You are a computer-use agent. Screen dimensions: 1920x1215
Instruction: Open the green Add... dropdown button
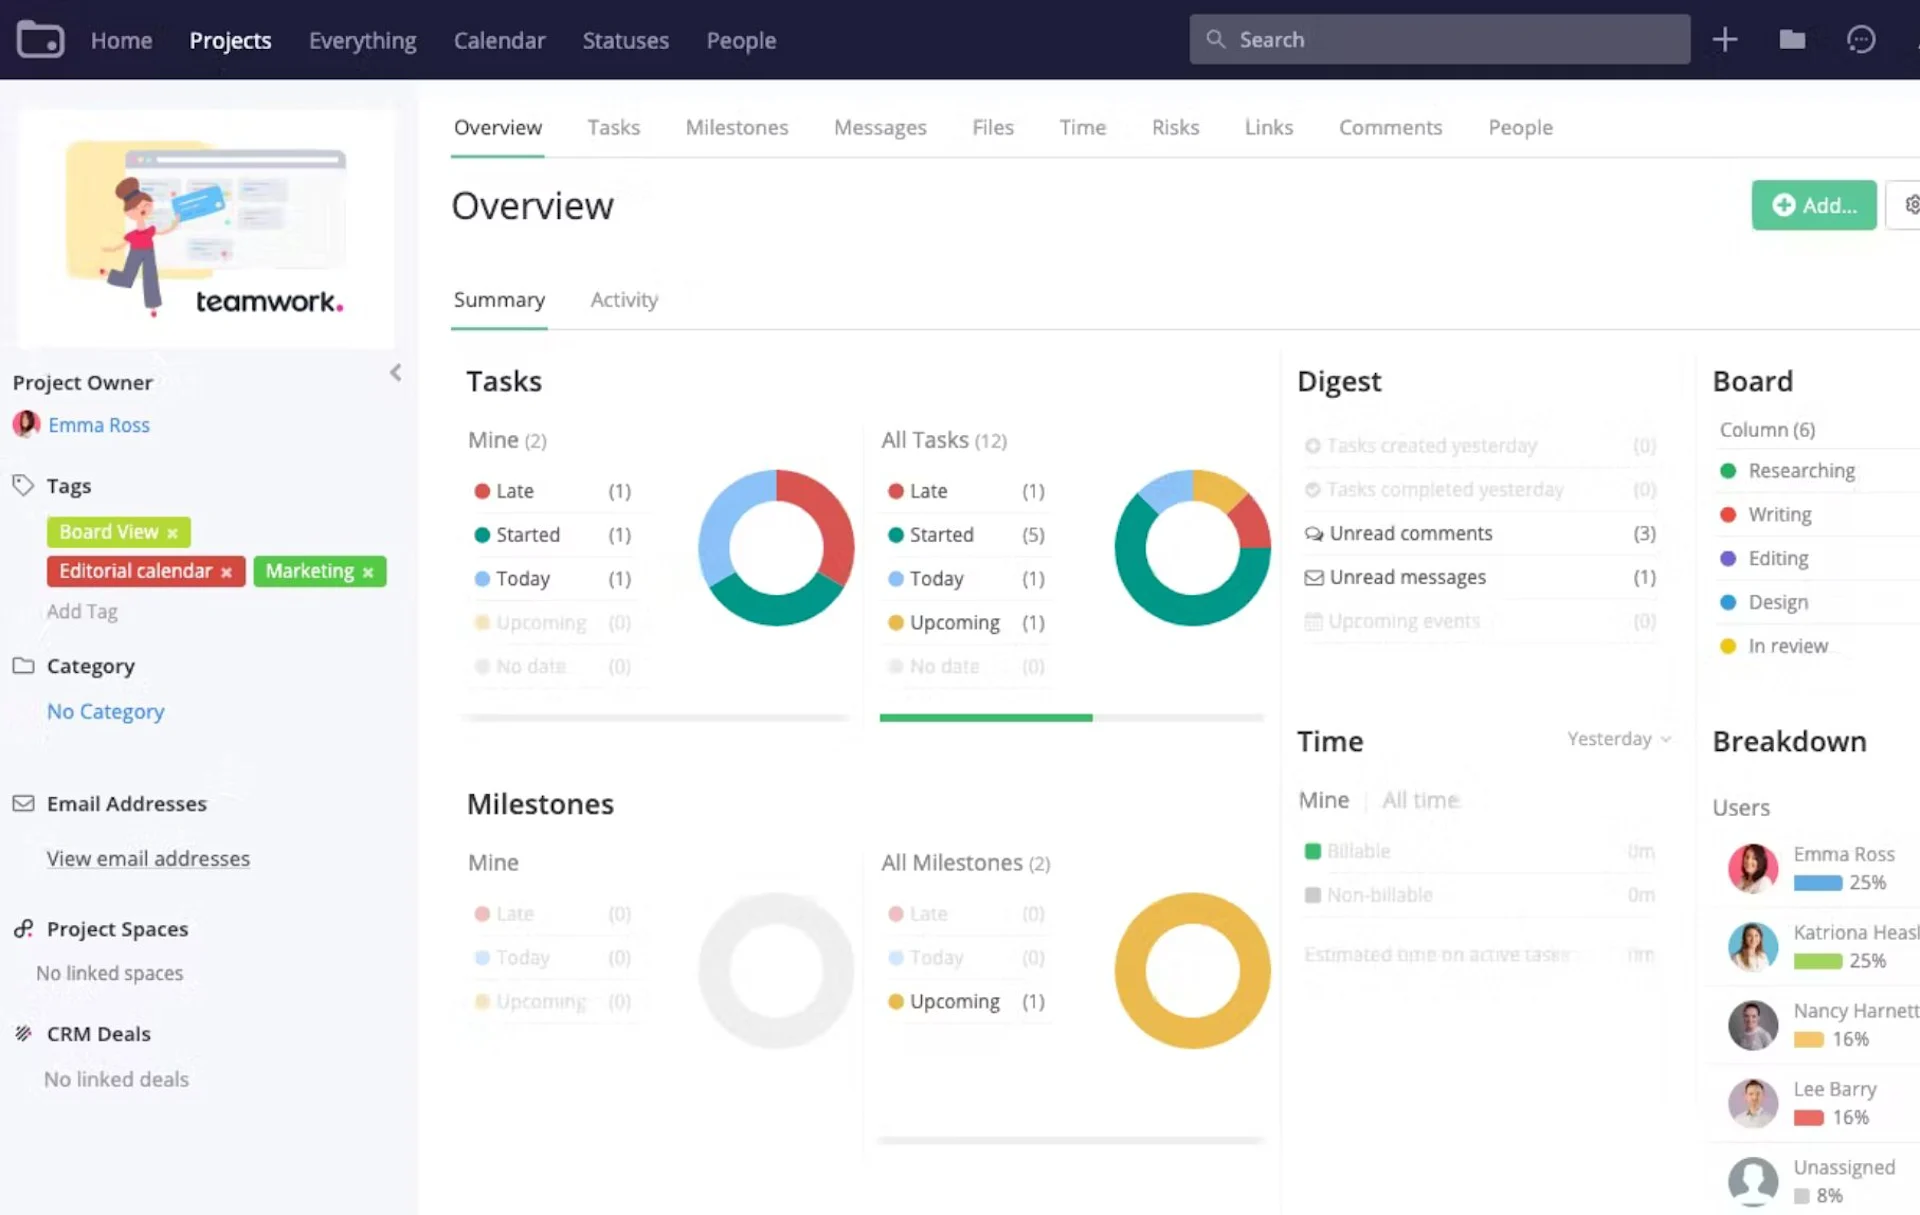[x=1813, y=205]
